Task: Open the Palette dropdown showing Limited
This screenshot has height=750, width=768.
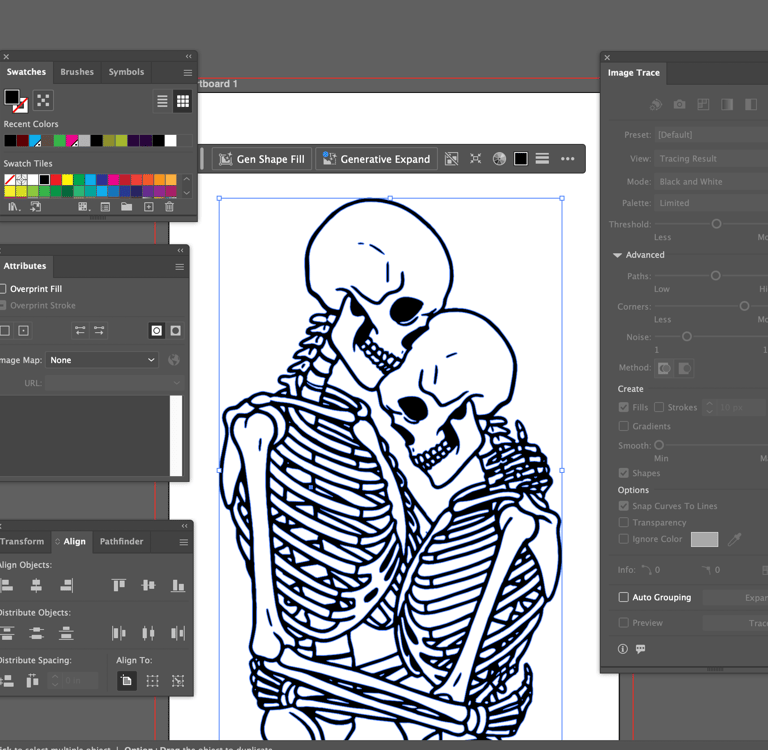Action: [711, 203]
